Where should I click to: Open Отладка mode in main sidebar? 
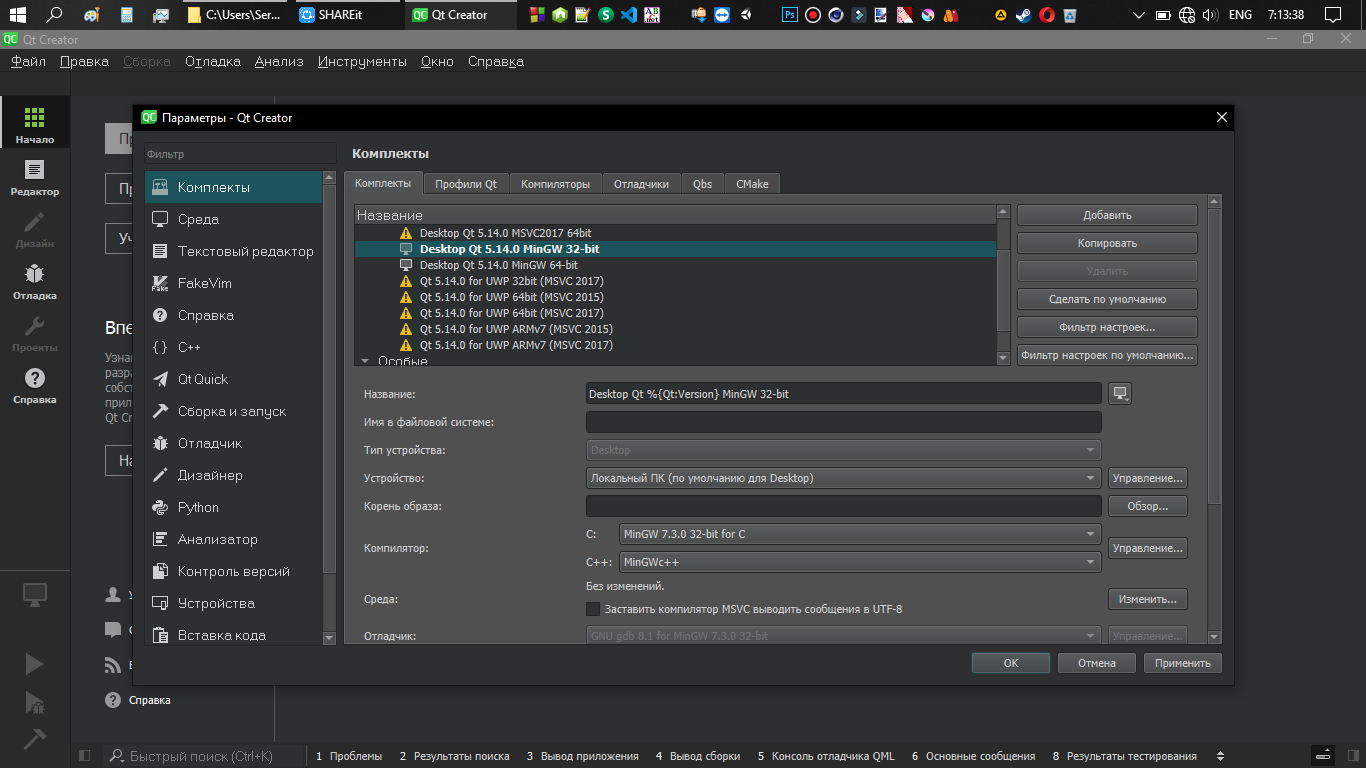click(x=35, y=280)
